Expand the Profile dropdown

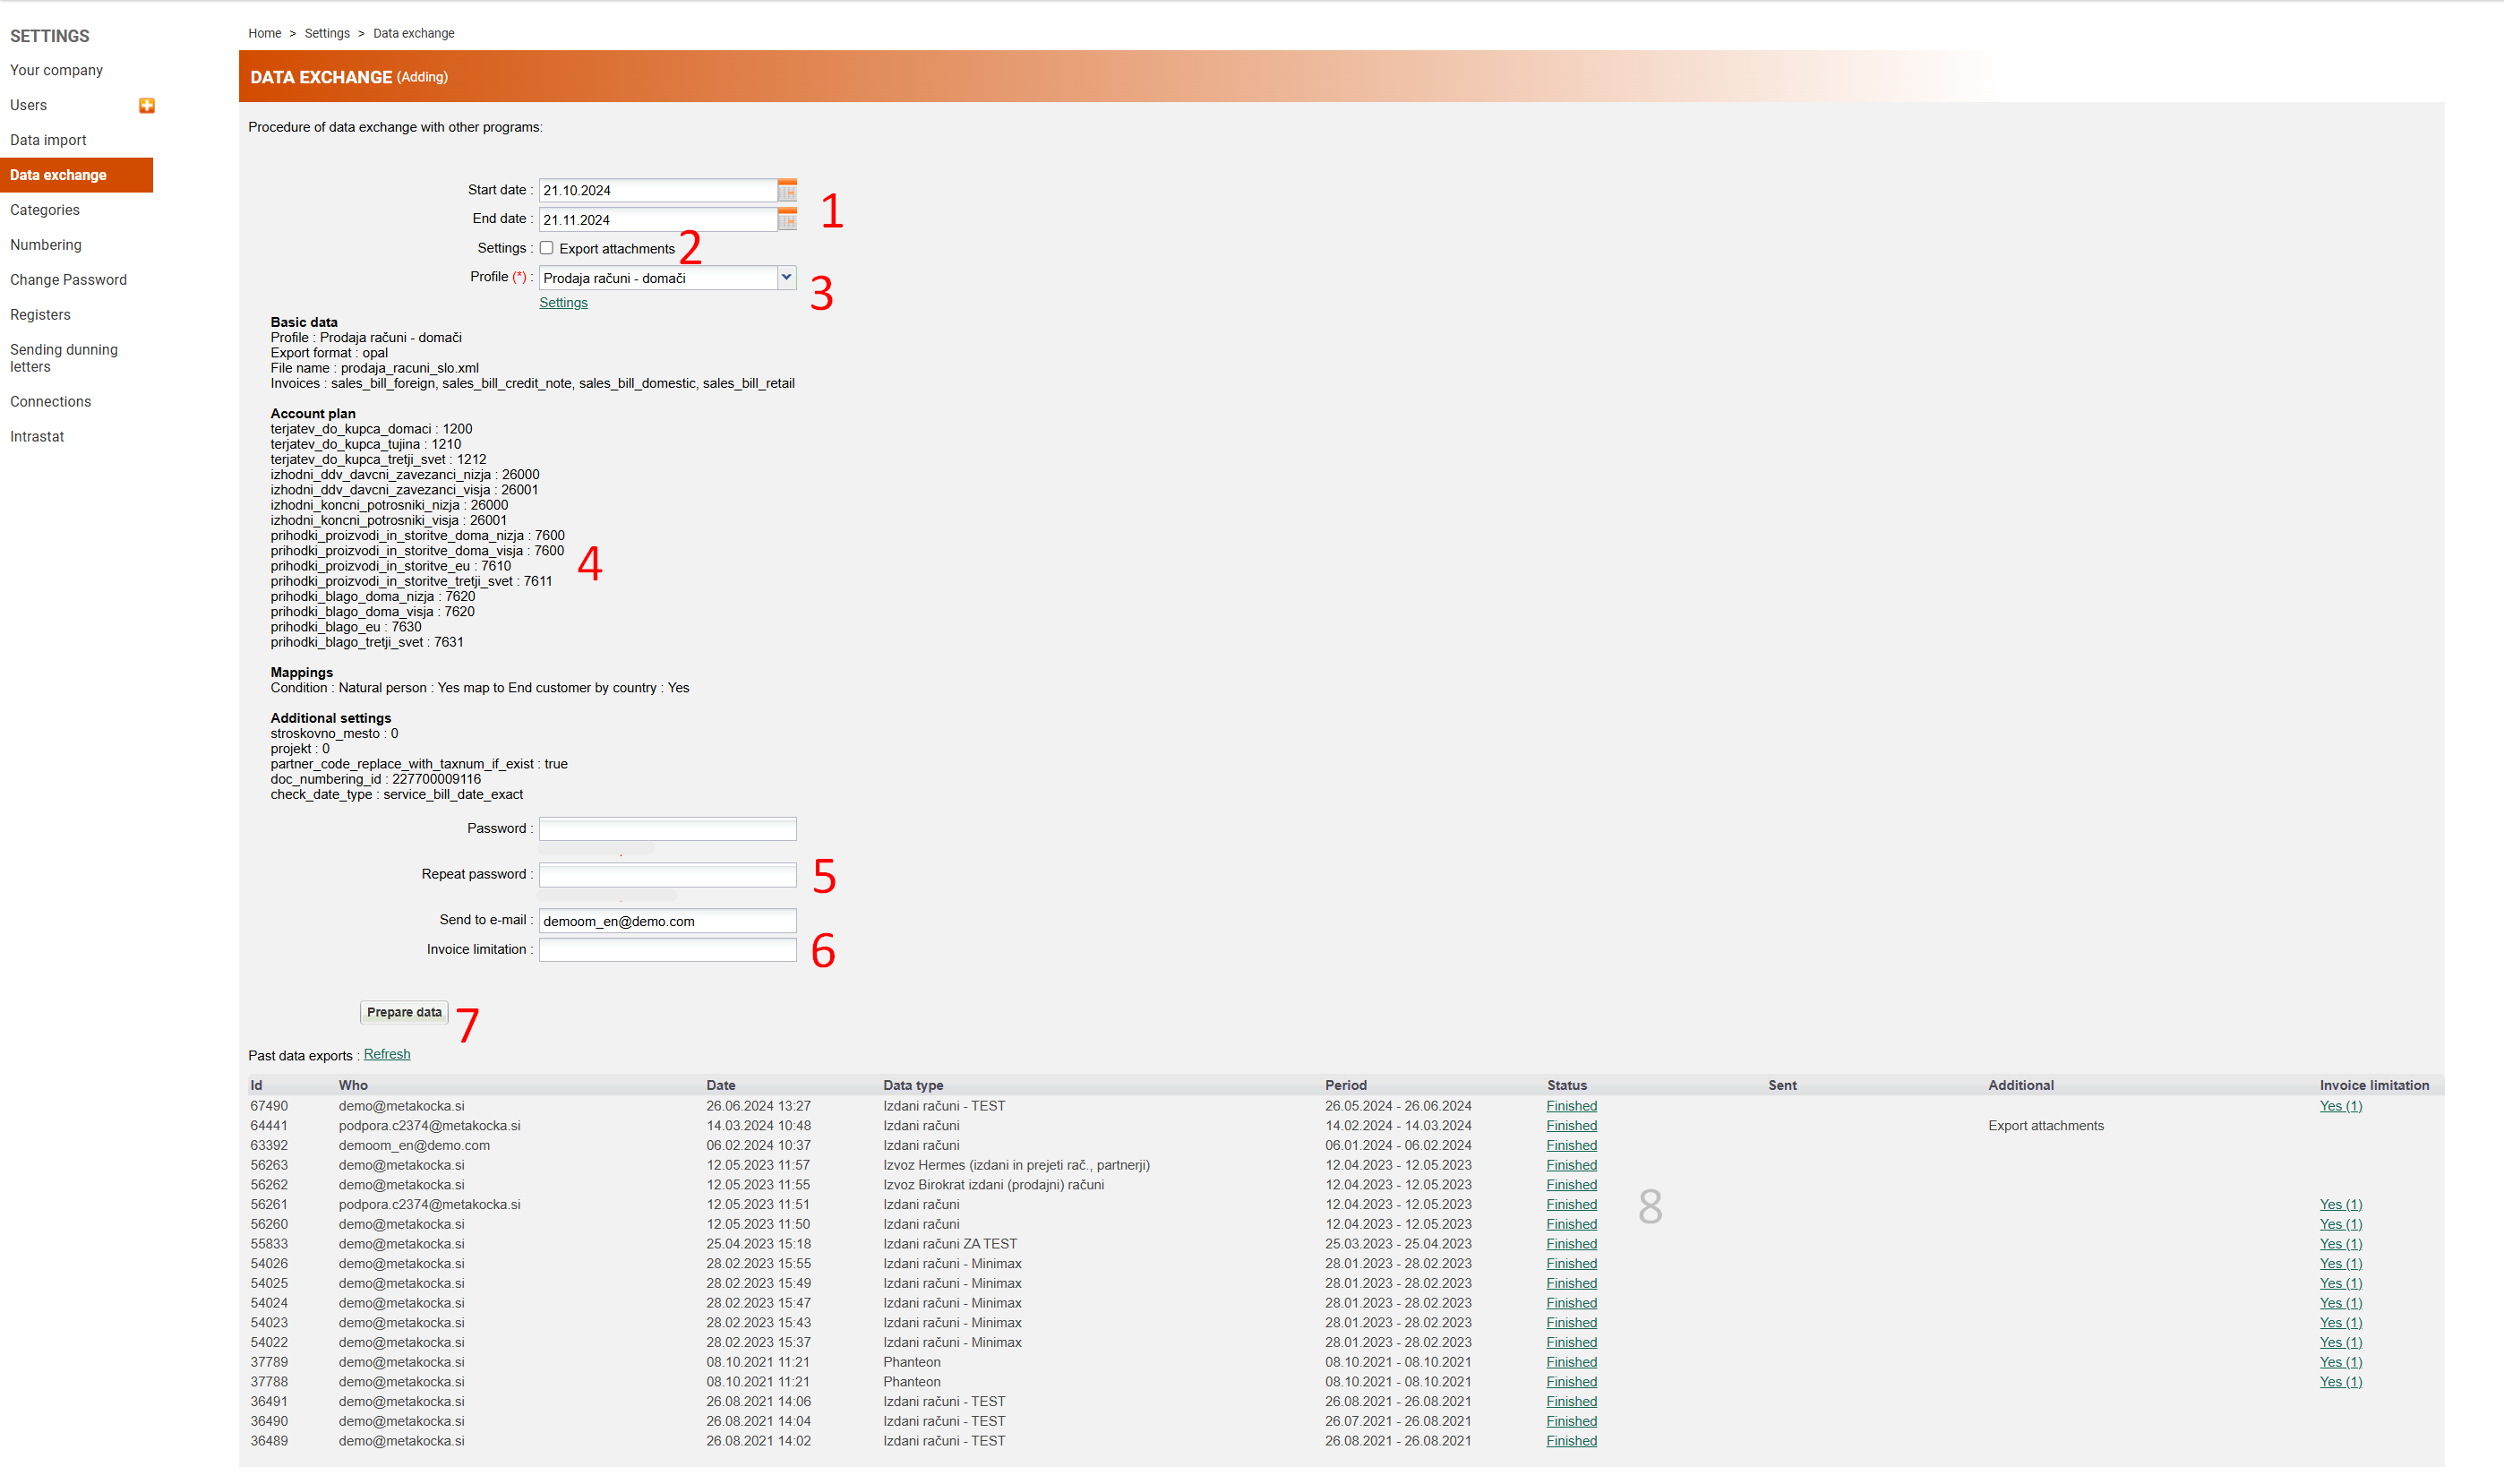pyautogui.click(x=786, y=278)
